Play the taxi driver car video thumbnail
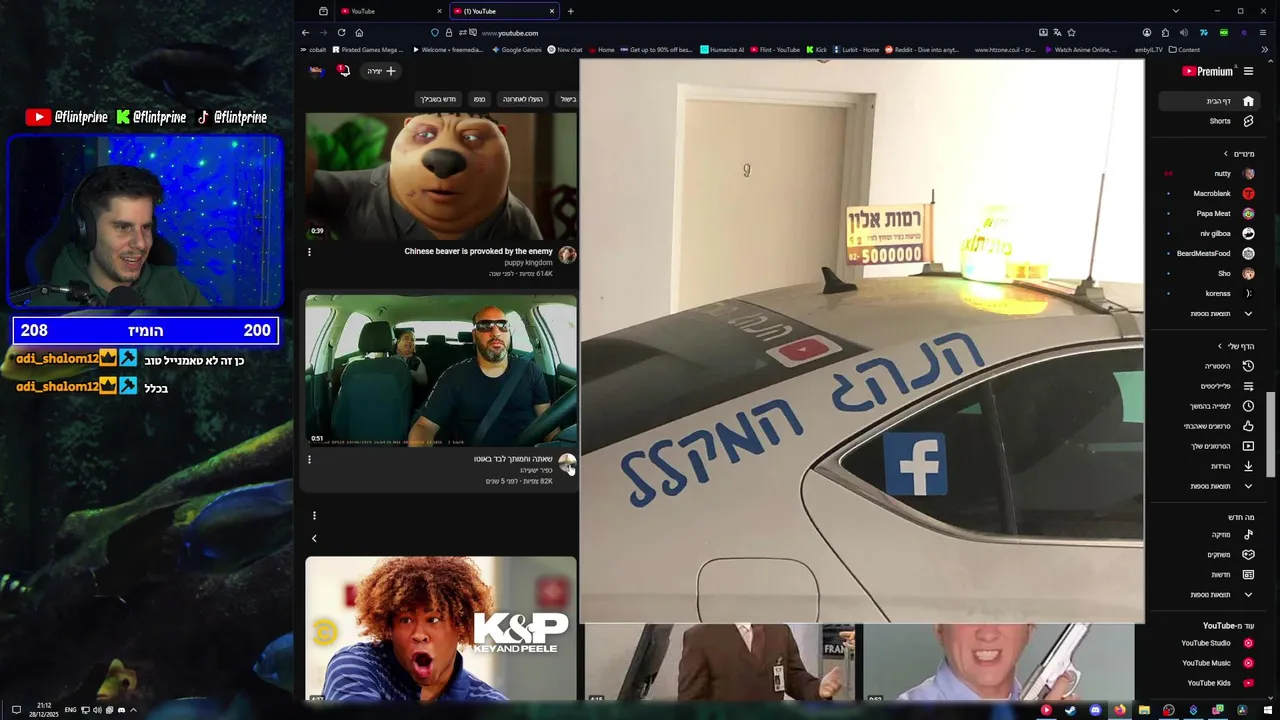Viewport: 1280px width, 720px height. tap(441, 370)
